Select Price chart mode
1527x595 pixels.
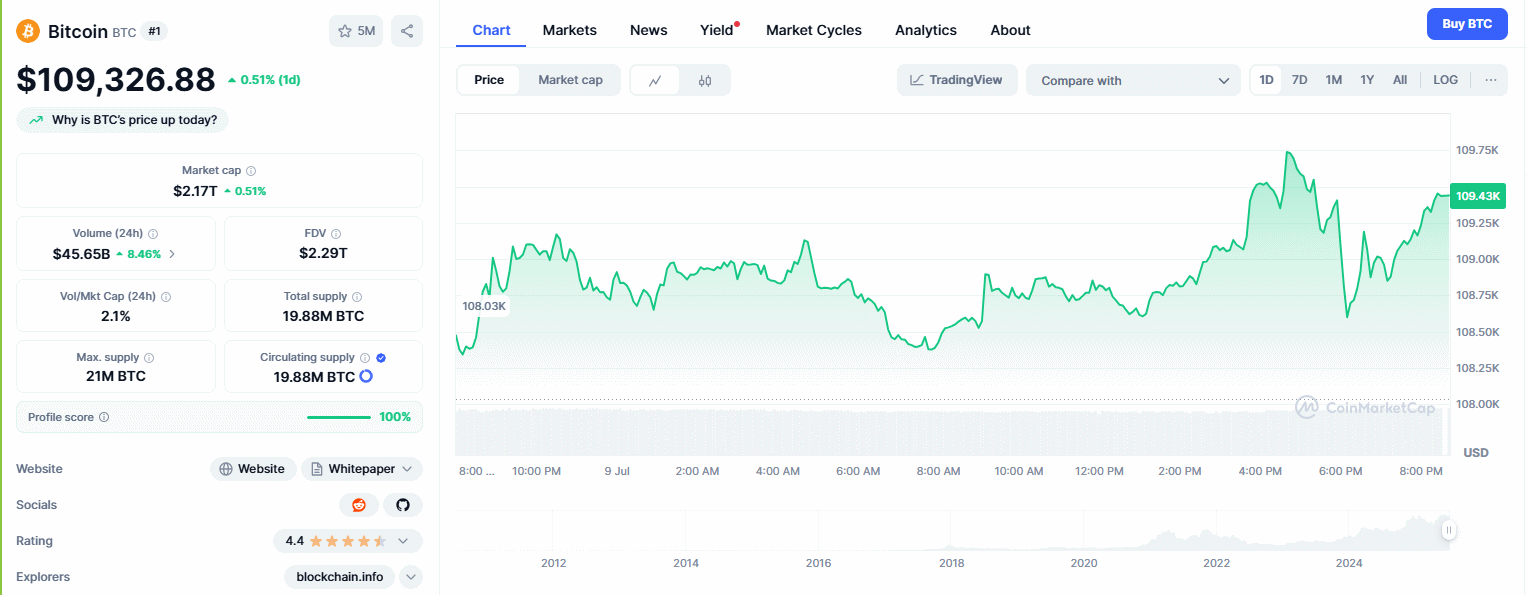point(489,80)
